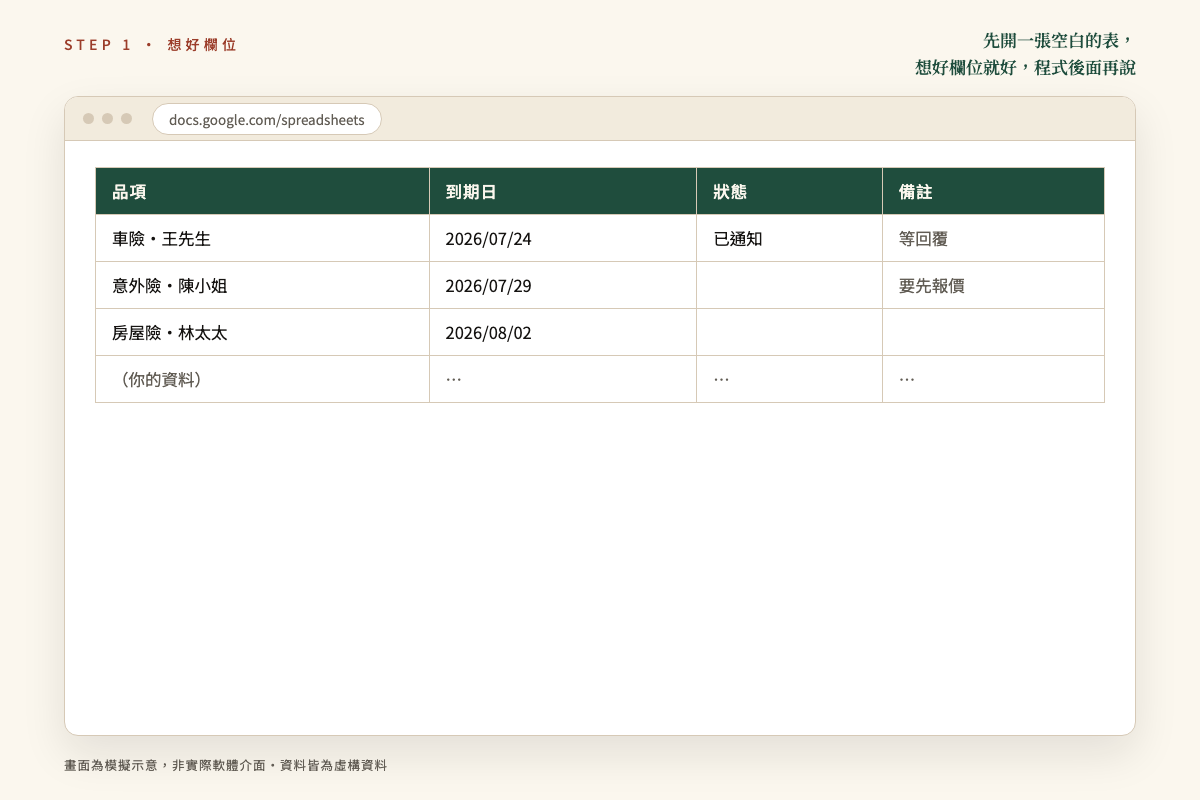
Task: Click the cell 車險・王先生
Action: [262, 238]
